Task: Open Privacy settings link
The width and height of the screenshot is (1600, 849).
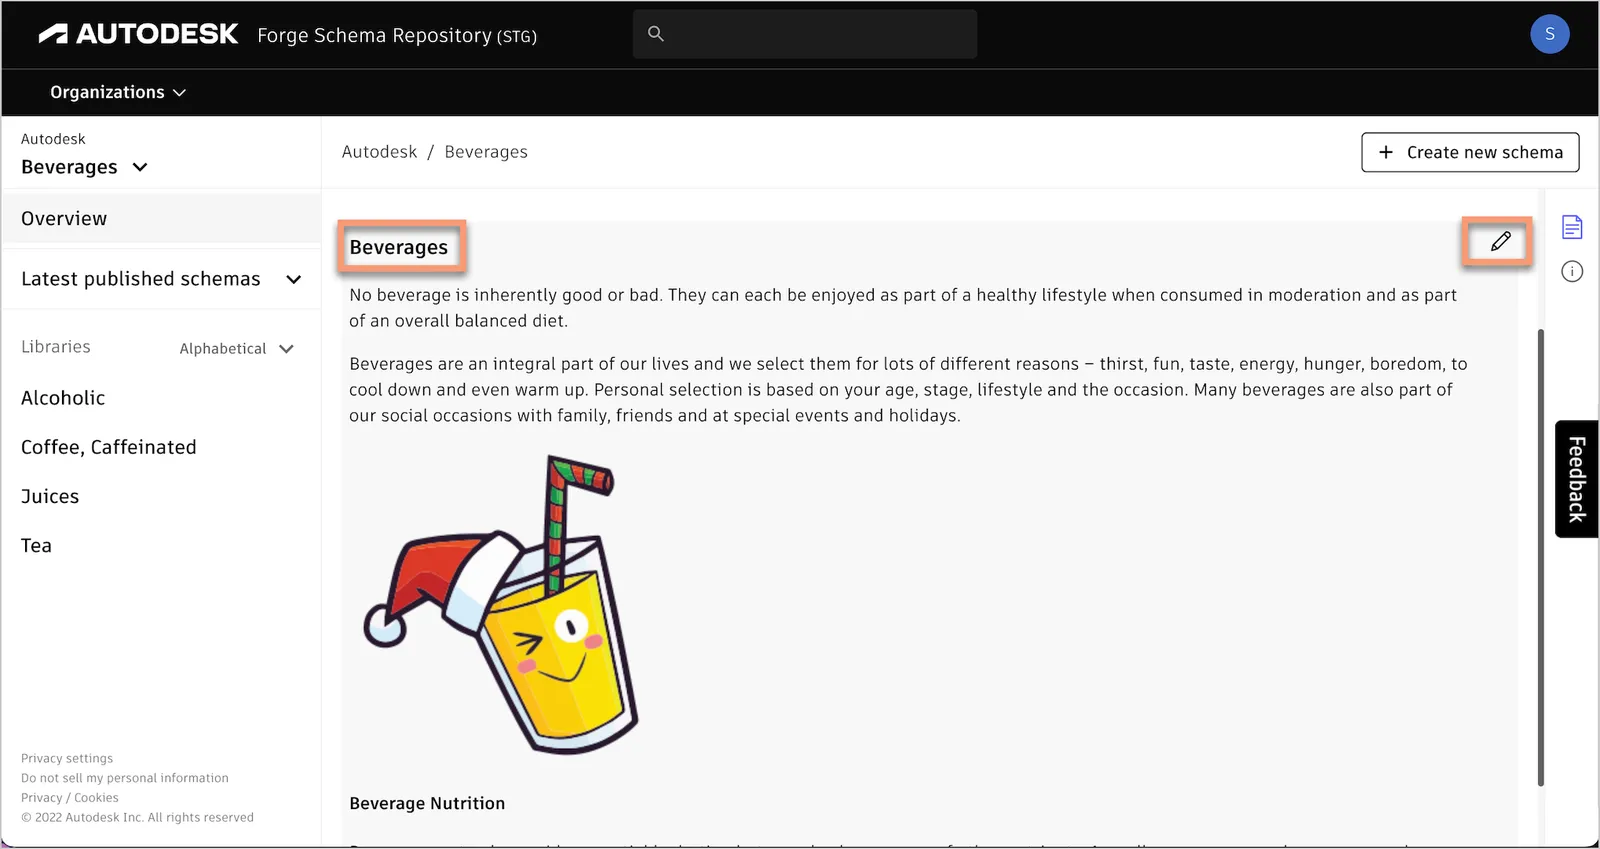Action: point(67,758)
